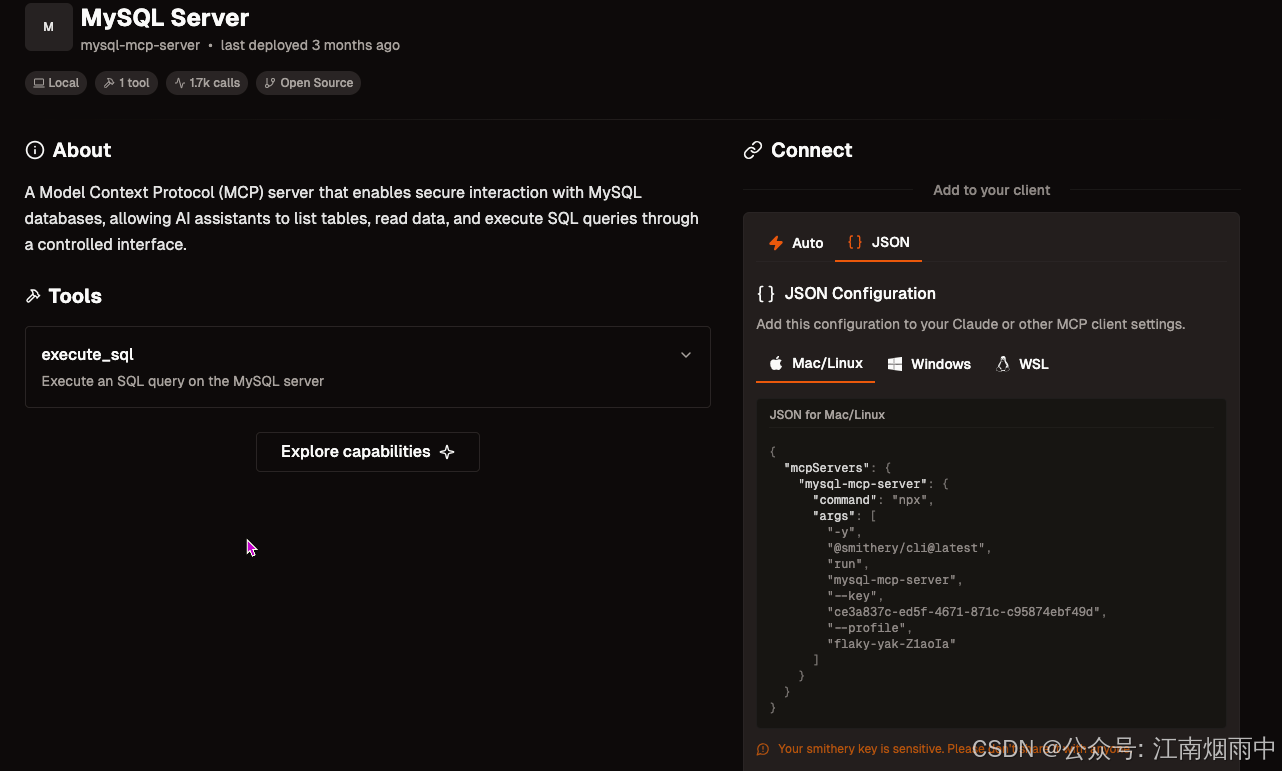Click the "mcpServers" key in JSON

tap(827, 468)
